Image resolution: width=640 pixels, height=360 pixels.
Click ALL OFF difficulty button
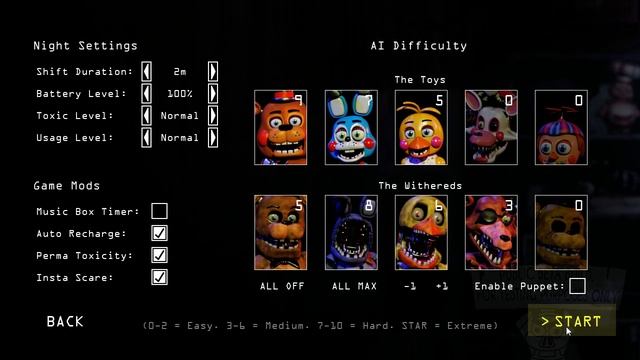click(282, 287)
